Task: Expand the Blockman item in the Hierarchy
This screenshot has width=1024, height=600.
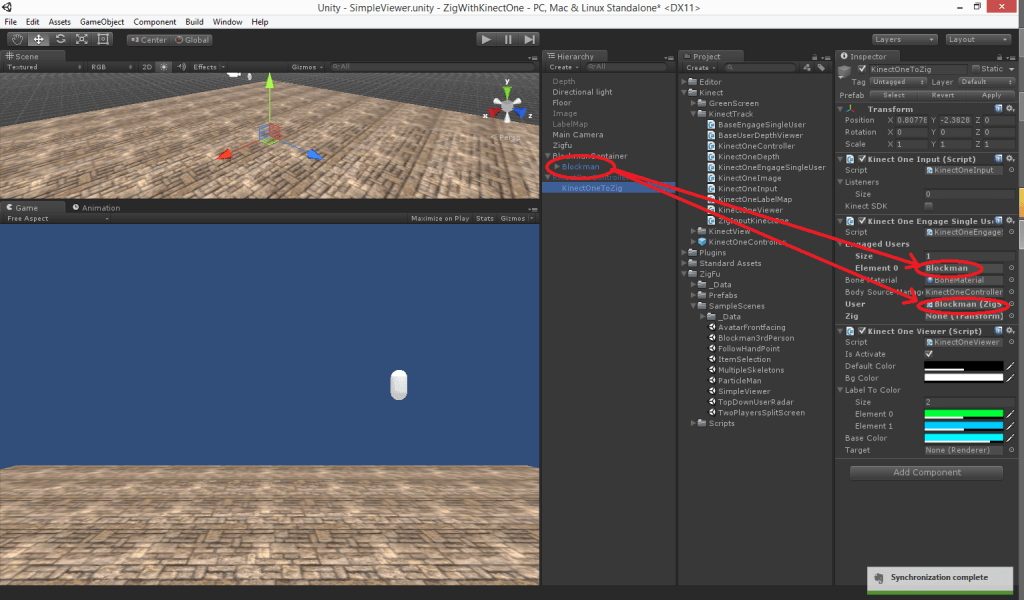Action: point(557,167)
